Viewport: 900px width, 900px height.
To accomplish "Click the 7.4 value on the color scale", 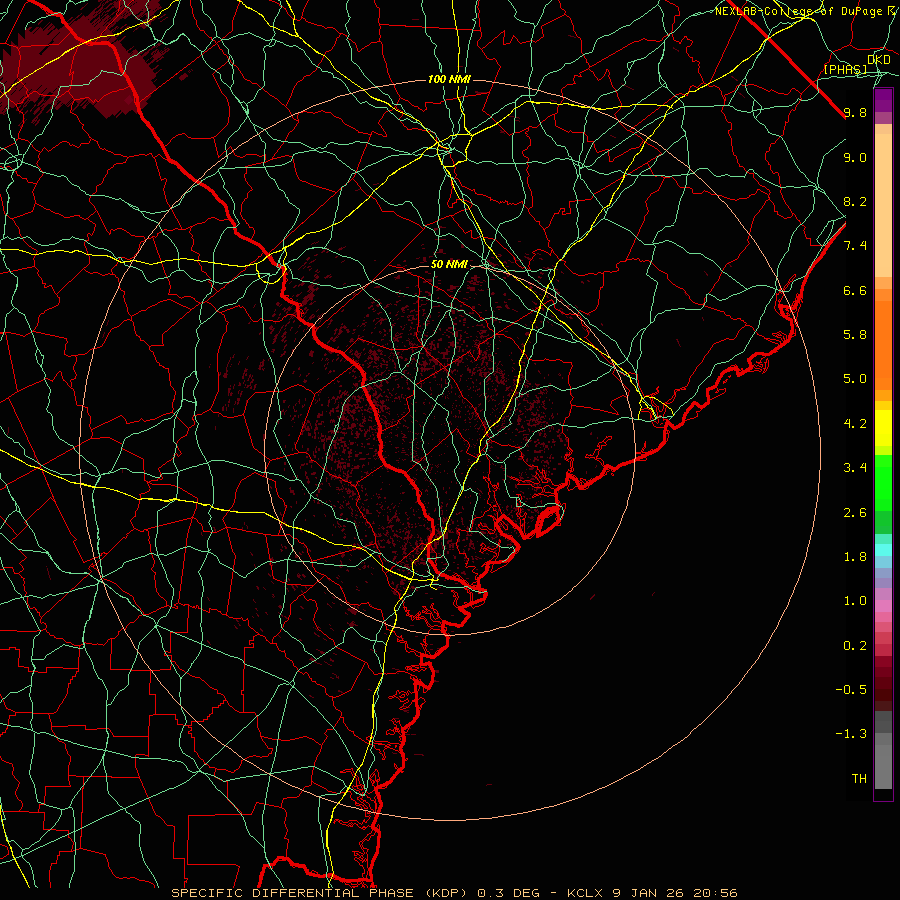I will (x=855, y=246).
